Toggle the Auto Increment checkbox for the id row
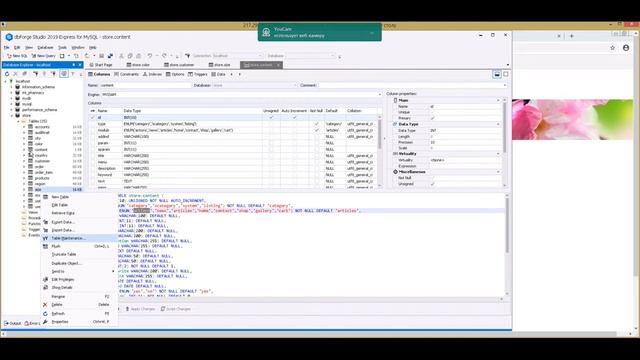640x360 pixels. [294, 118]
